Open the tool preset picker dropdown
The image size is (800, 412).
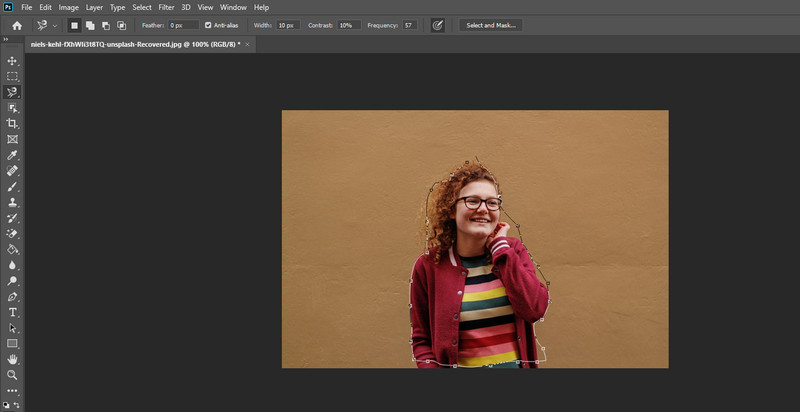[47, 25]
